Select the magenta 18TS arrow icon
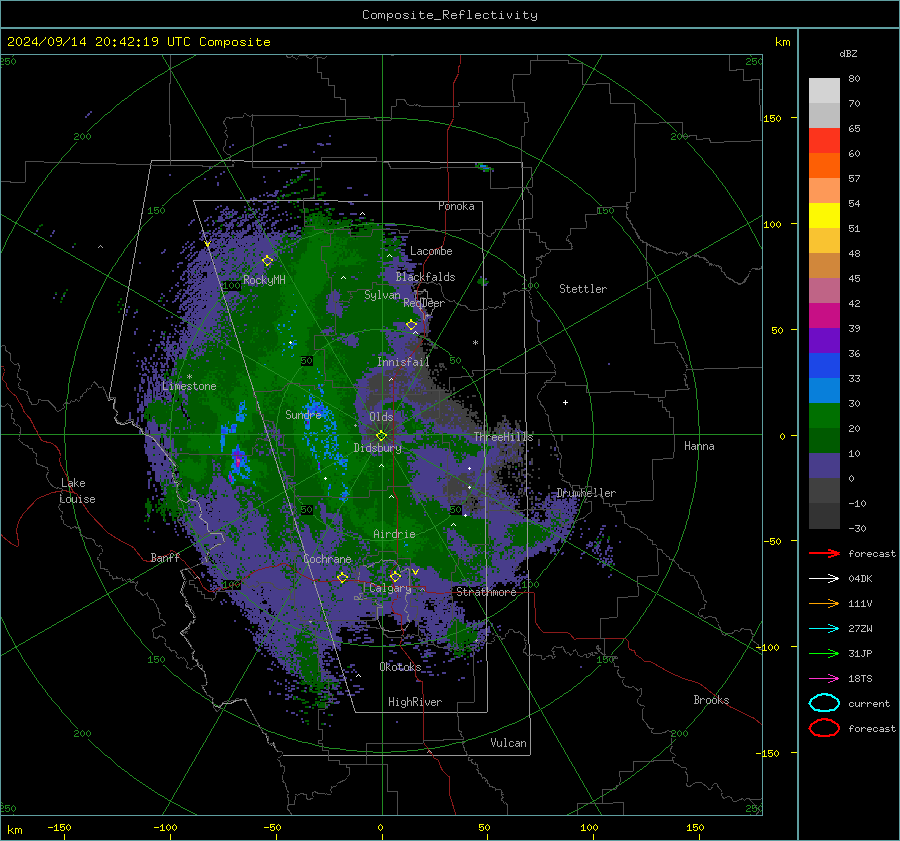 824,679
